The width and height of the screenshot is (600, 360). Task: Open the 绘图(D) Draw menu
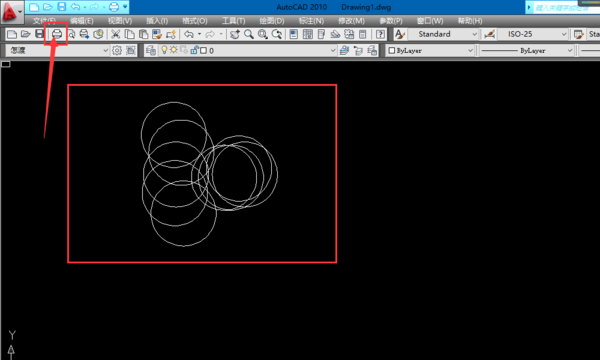pyautogui.click(x=272, y=21)
